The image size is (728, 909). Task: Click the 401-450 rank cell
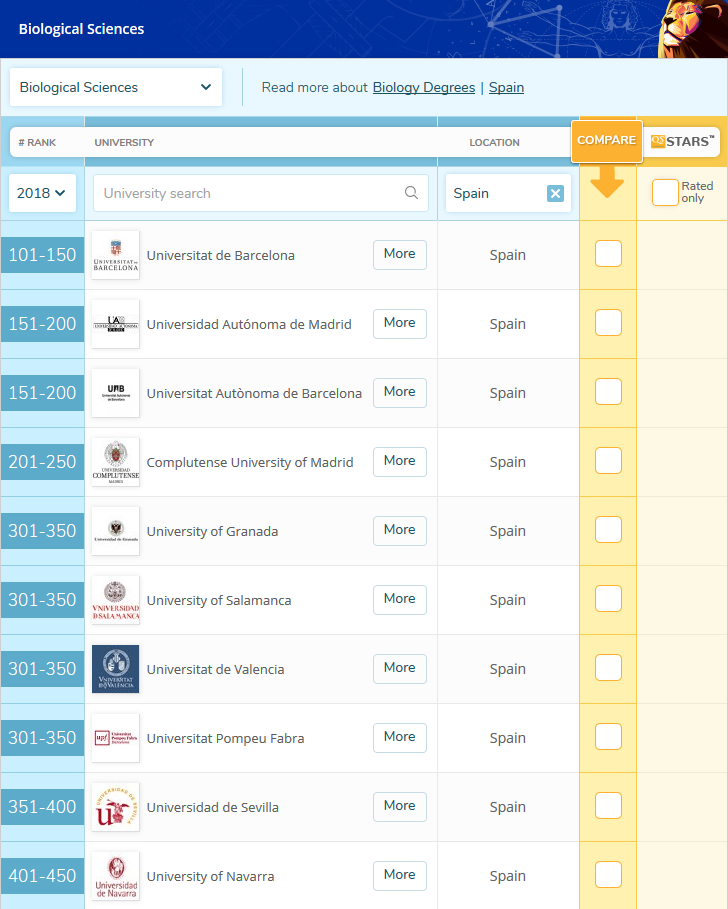[x=42, y=876]
